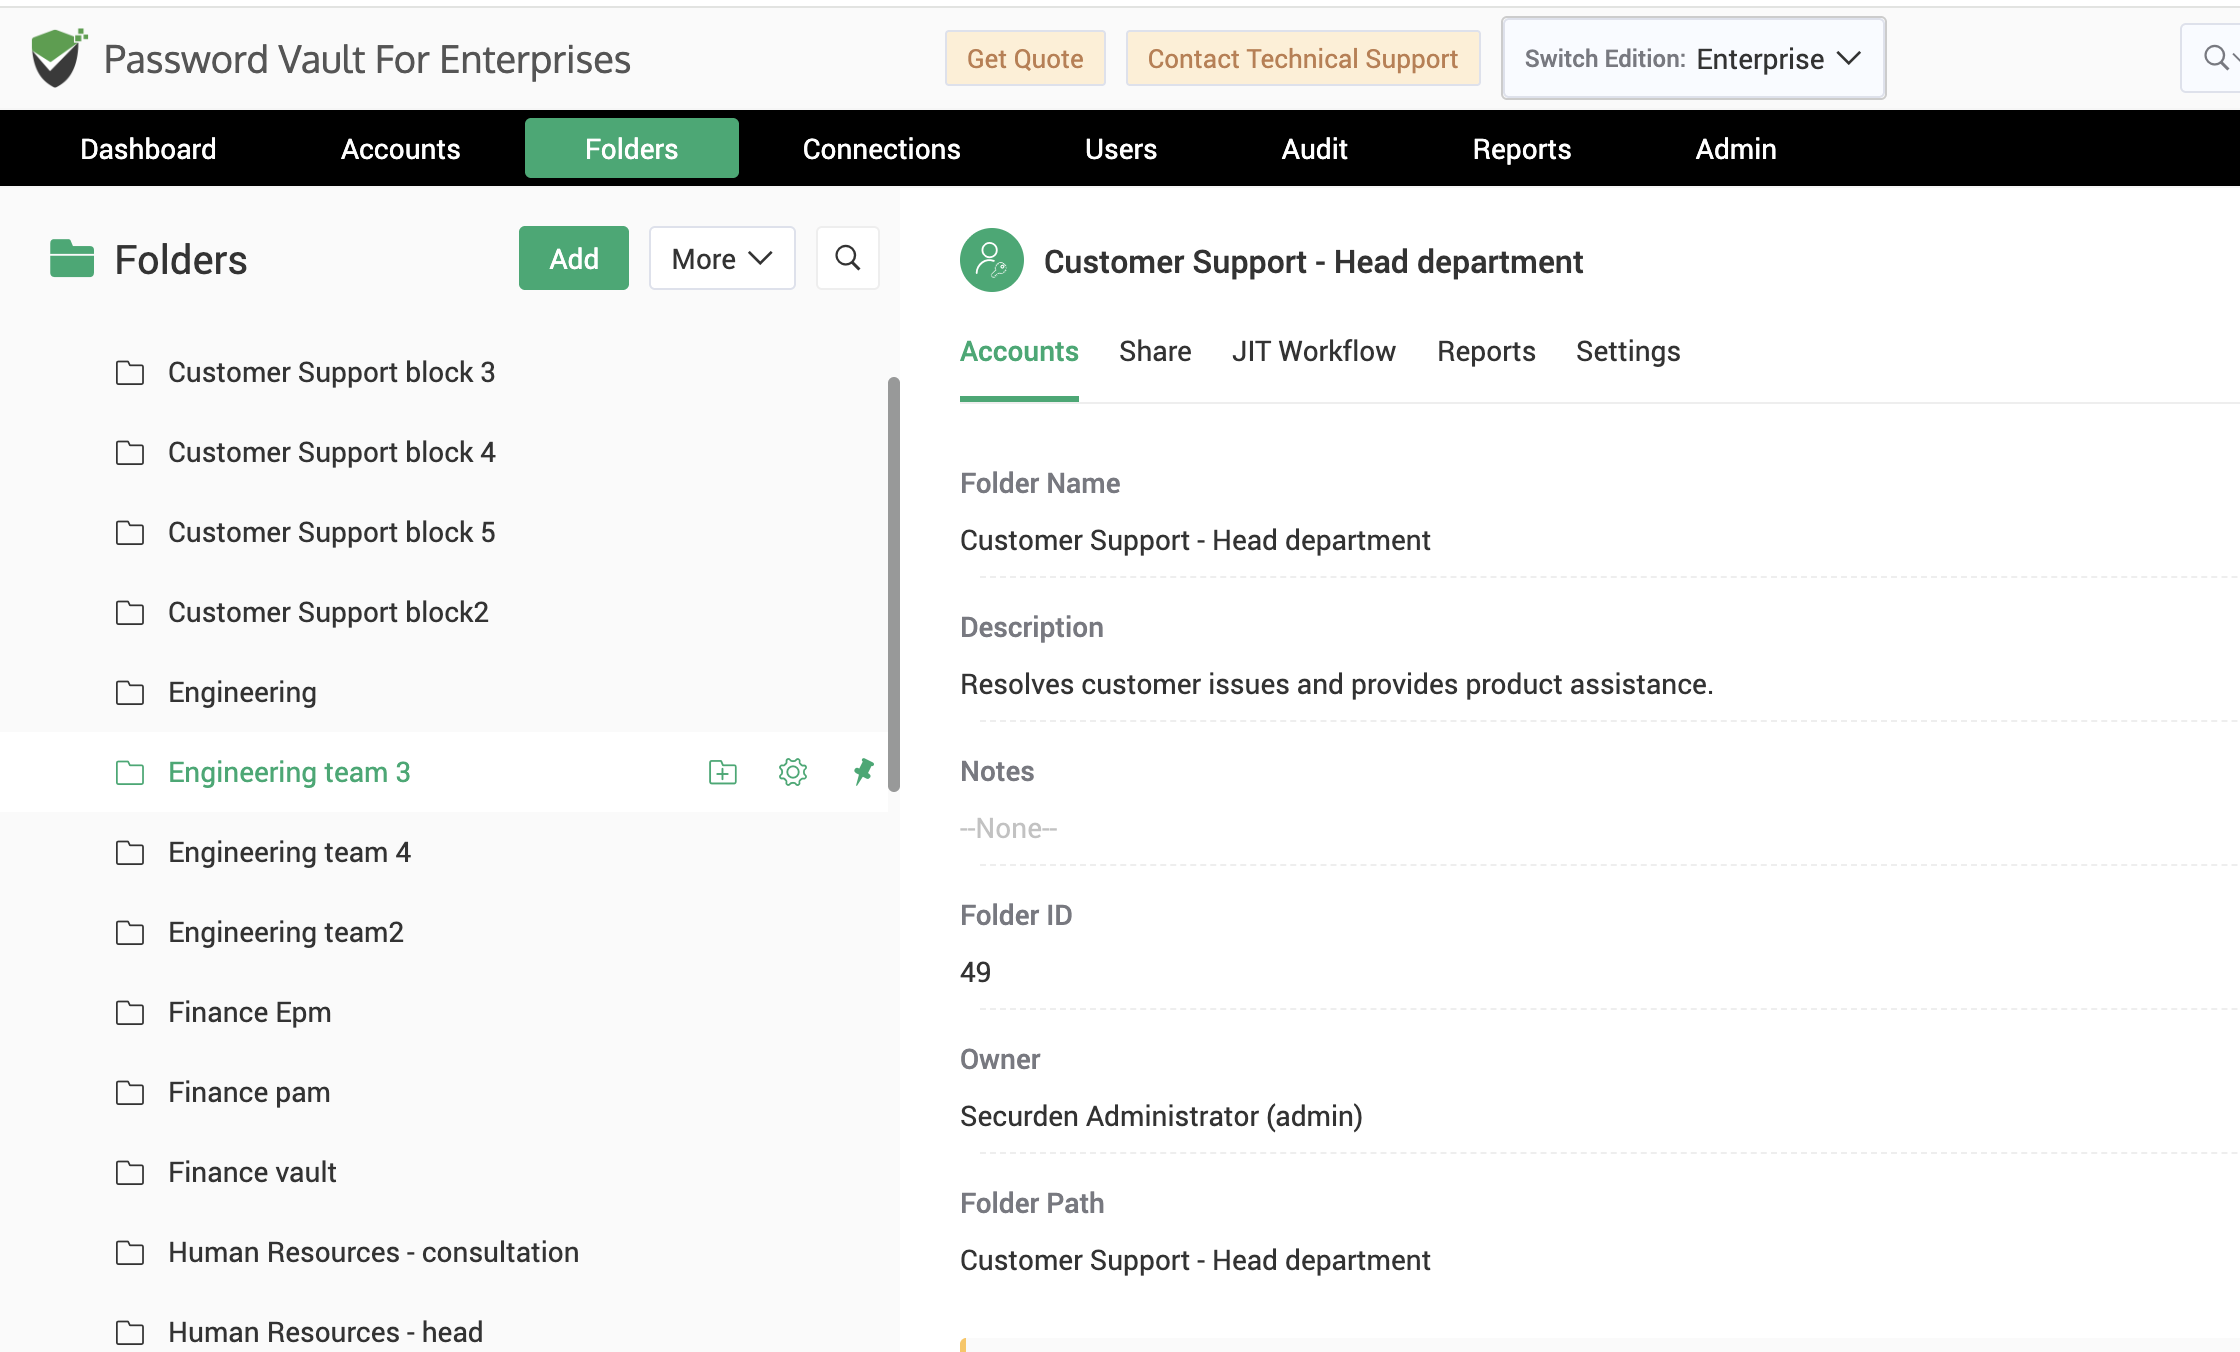Switch to the Share tab
Image resolution: width=2240 pixels, height=1352 pixels.
click(x=1155, y=352)
